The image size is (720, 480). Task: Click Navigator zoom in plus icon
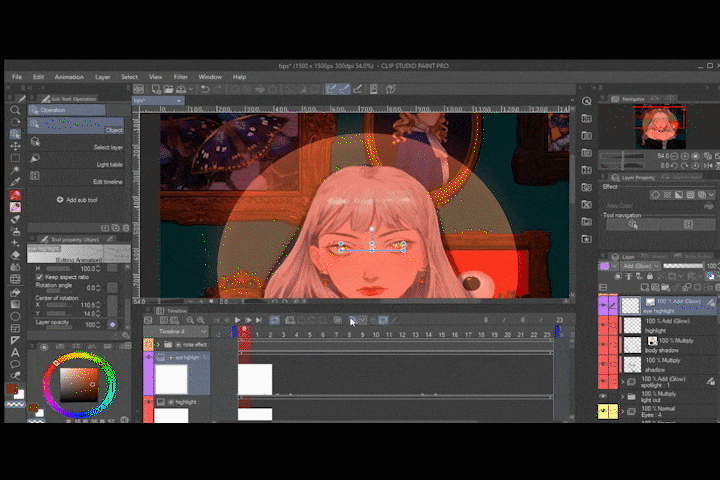(685, 156)
